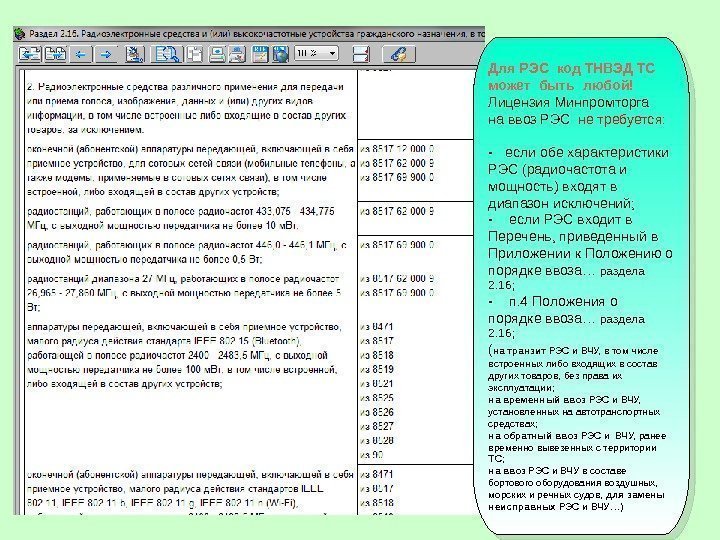Image resolution: width=720 pixels, height=540 pixels.
Task: Select code 'из 8471' in Bluetooth row
Action: point(377,327)
